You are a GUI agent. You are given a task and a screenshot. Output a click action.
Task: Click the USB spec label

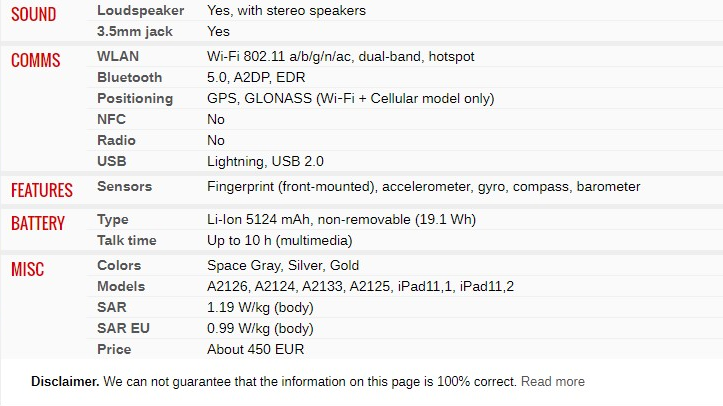[112, 161]
